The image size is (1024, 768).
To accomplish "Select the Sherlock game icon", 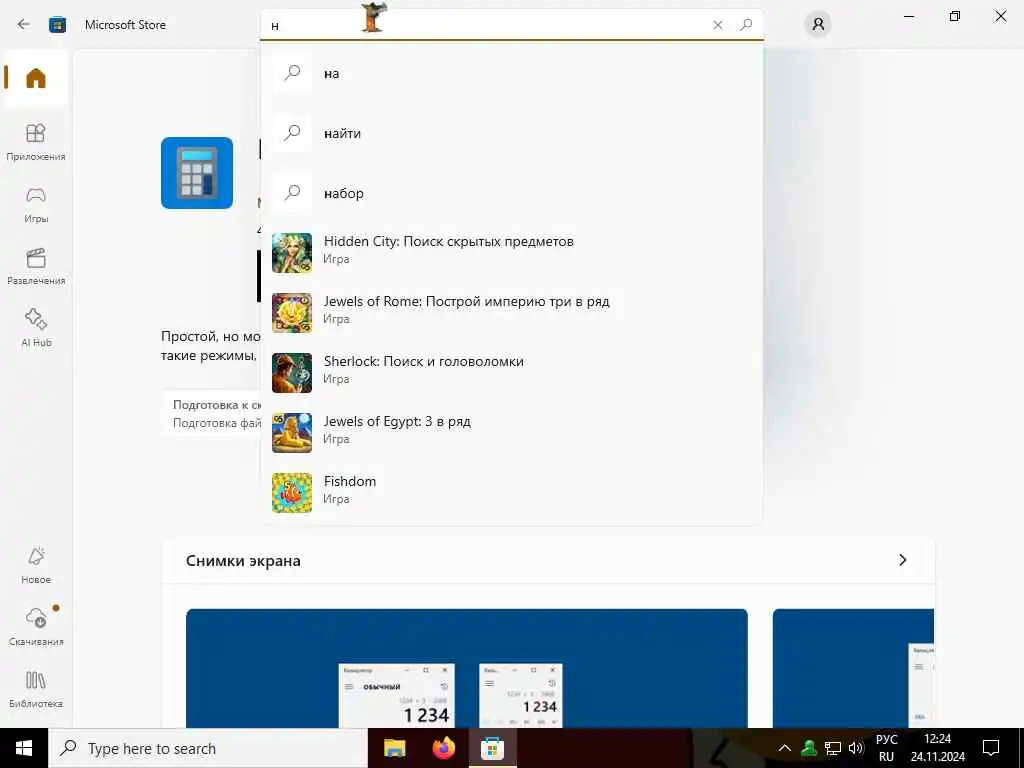I will (291, 373).
